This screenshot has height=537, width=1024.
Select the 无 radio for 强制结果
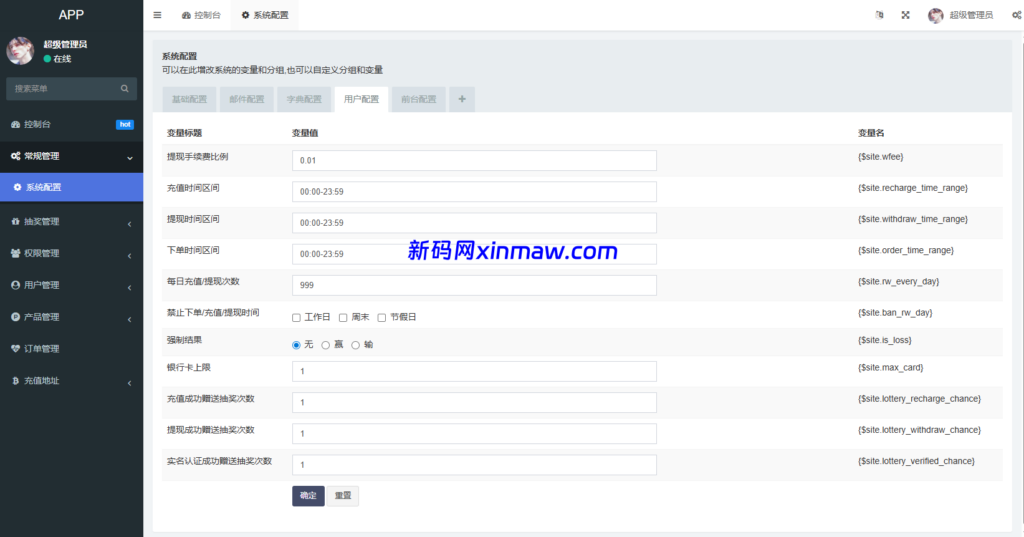coord(296,345)
